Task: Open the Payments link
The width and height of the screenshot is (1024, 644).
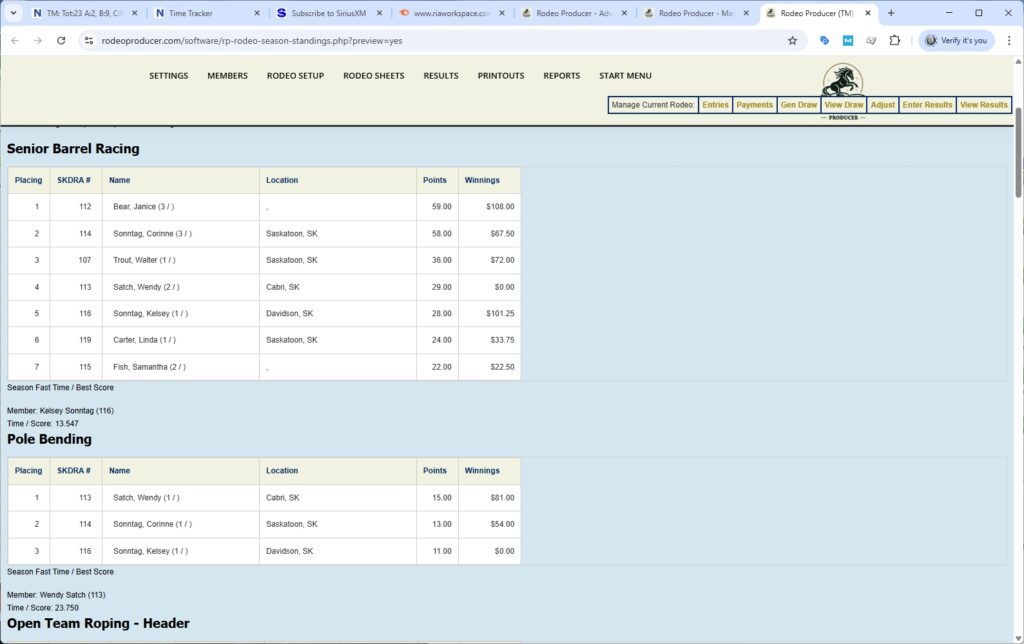Action: [754, 105]
